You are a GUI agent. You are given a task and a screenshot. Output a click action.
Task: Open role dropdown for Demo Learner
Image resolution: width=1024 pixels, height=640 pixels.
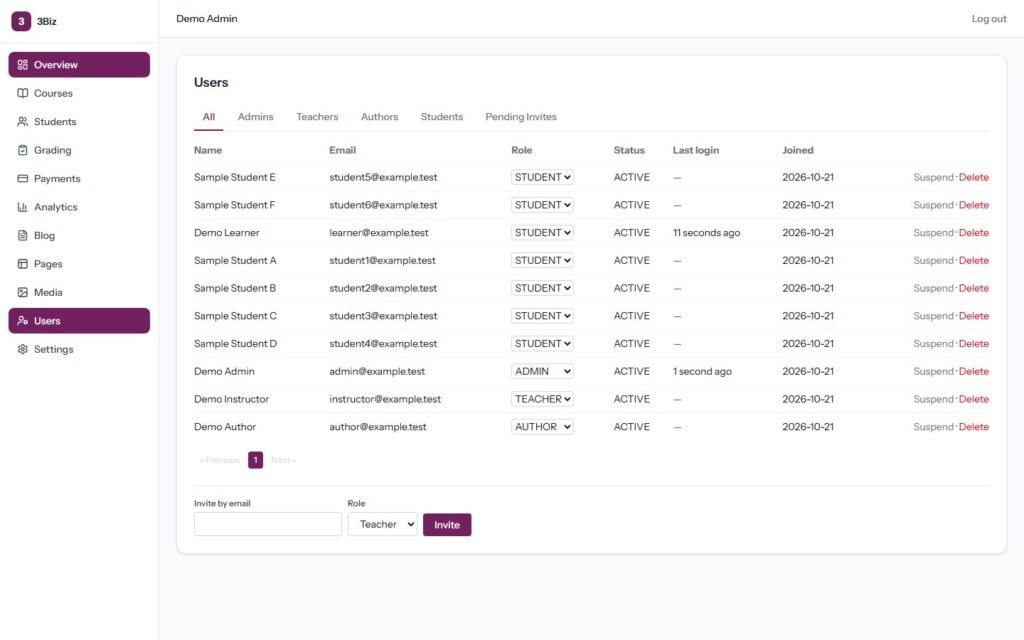[542, 232]
